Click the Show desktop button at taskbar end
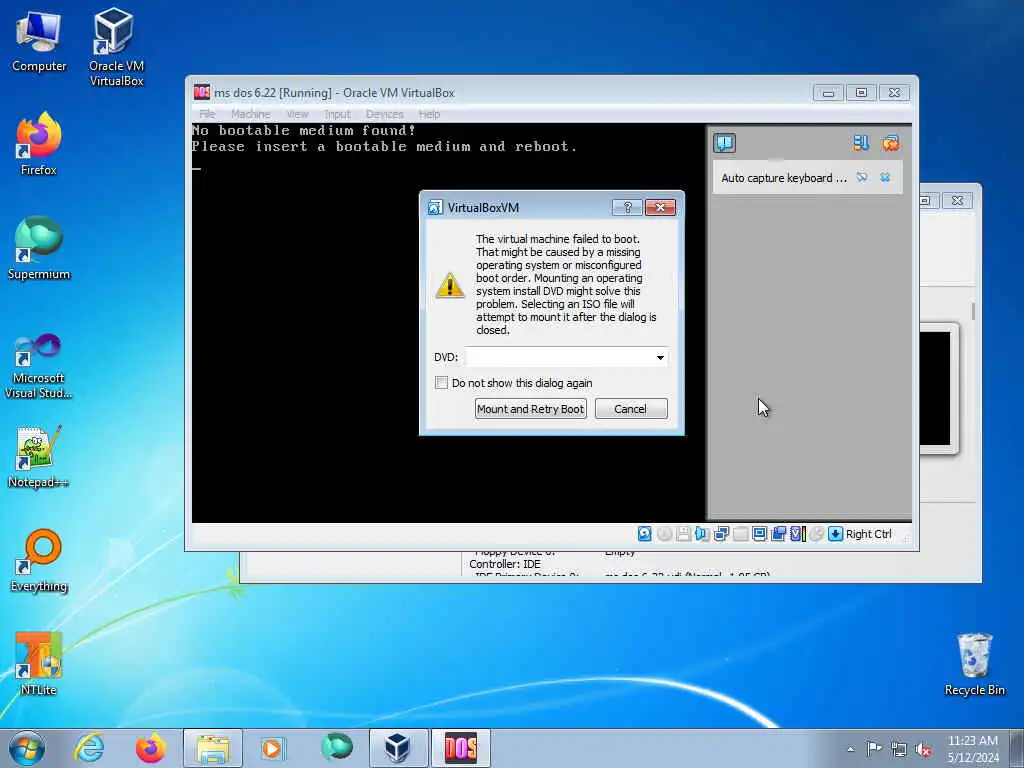 pyautogui.click(x=1017, y=748)
